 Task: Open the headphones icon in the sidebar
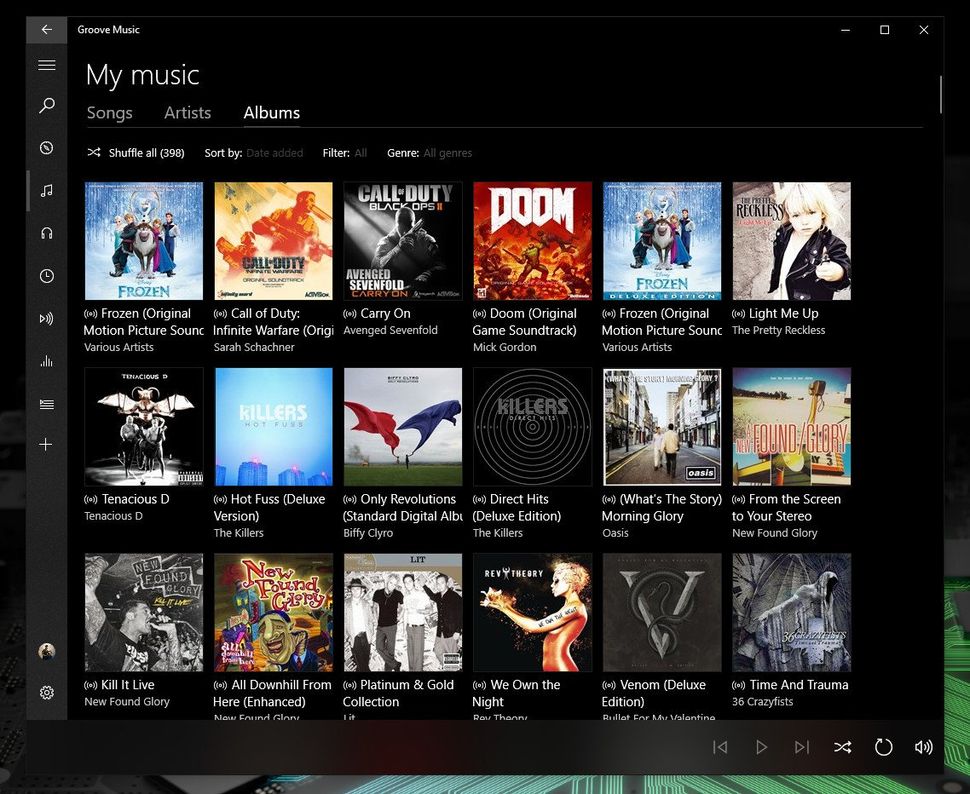click(46, 232)
